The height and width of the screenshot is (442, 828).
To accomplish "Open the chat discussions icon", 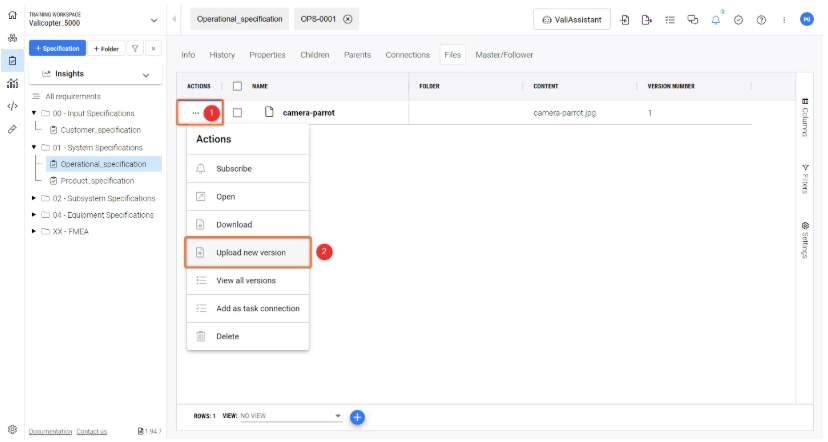I will point(692,20).
